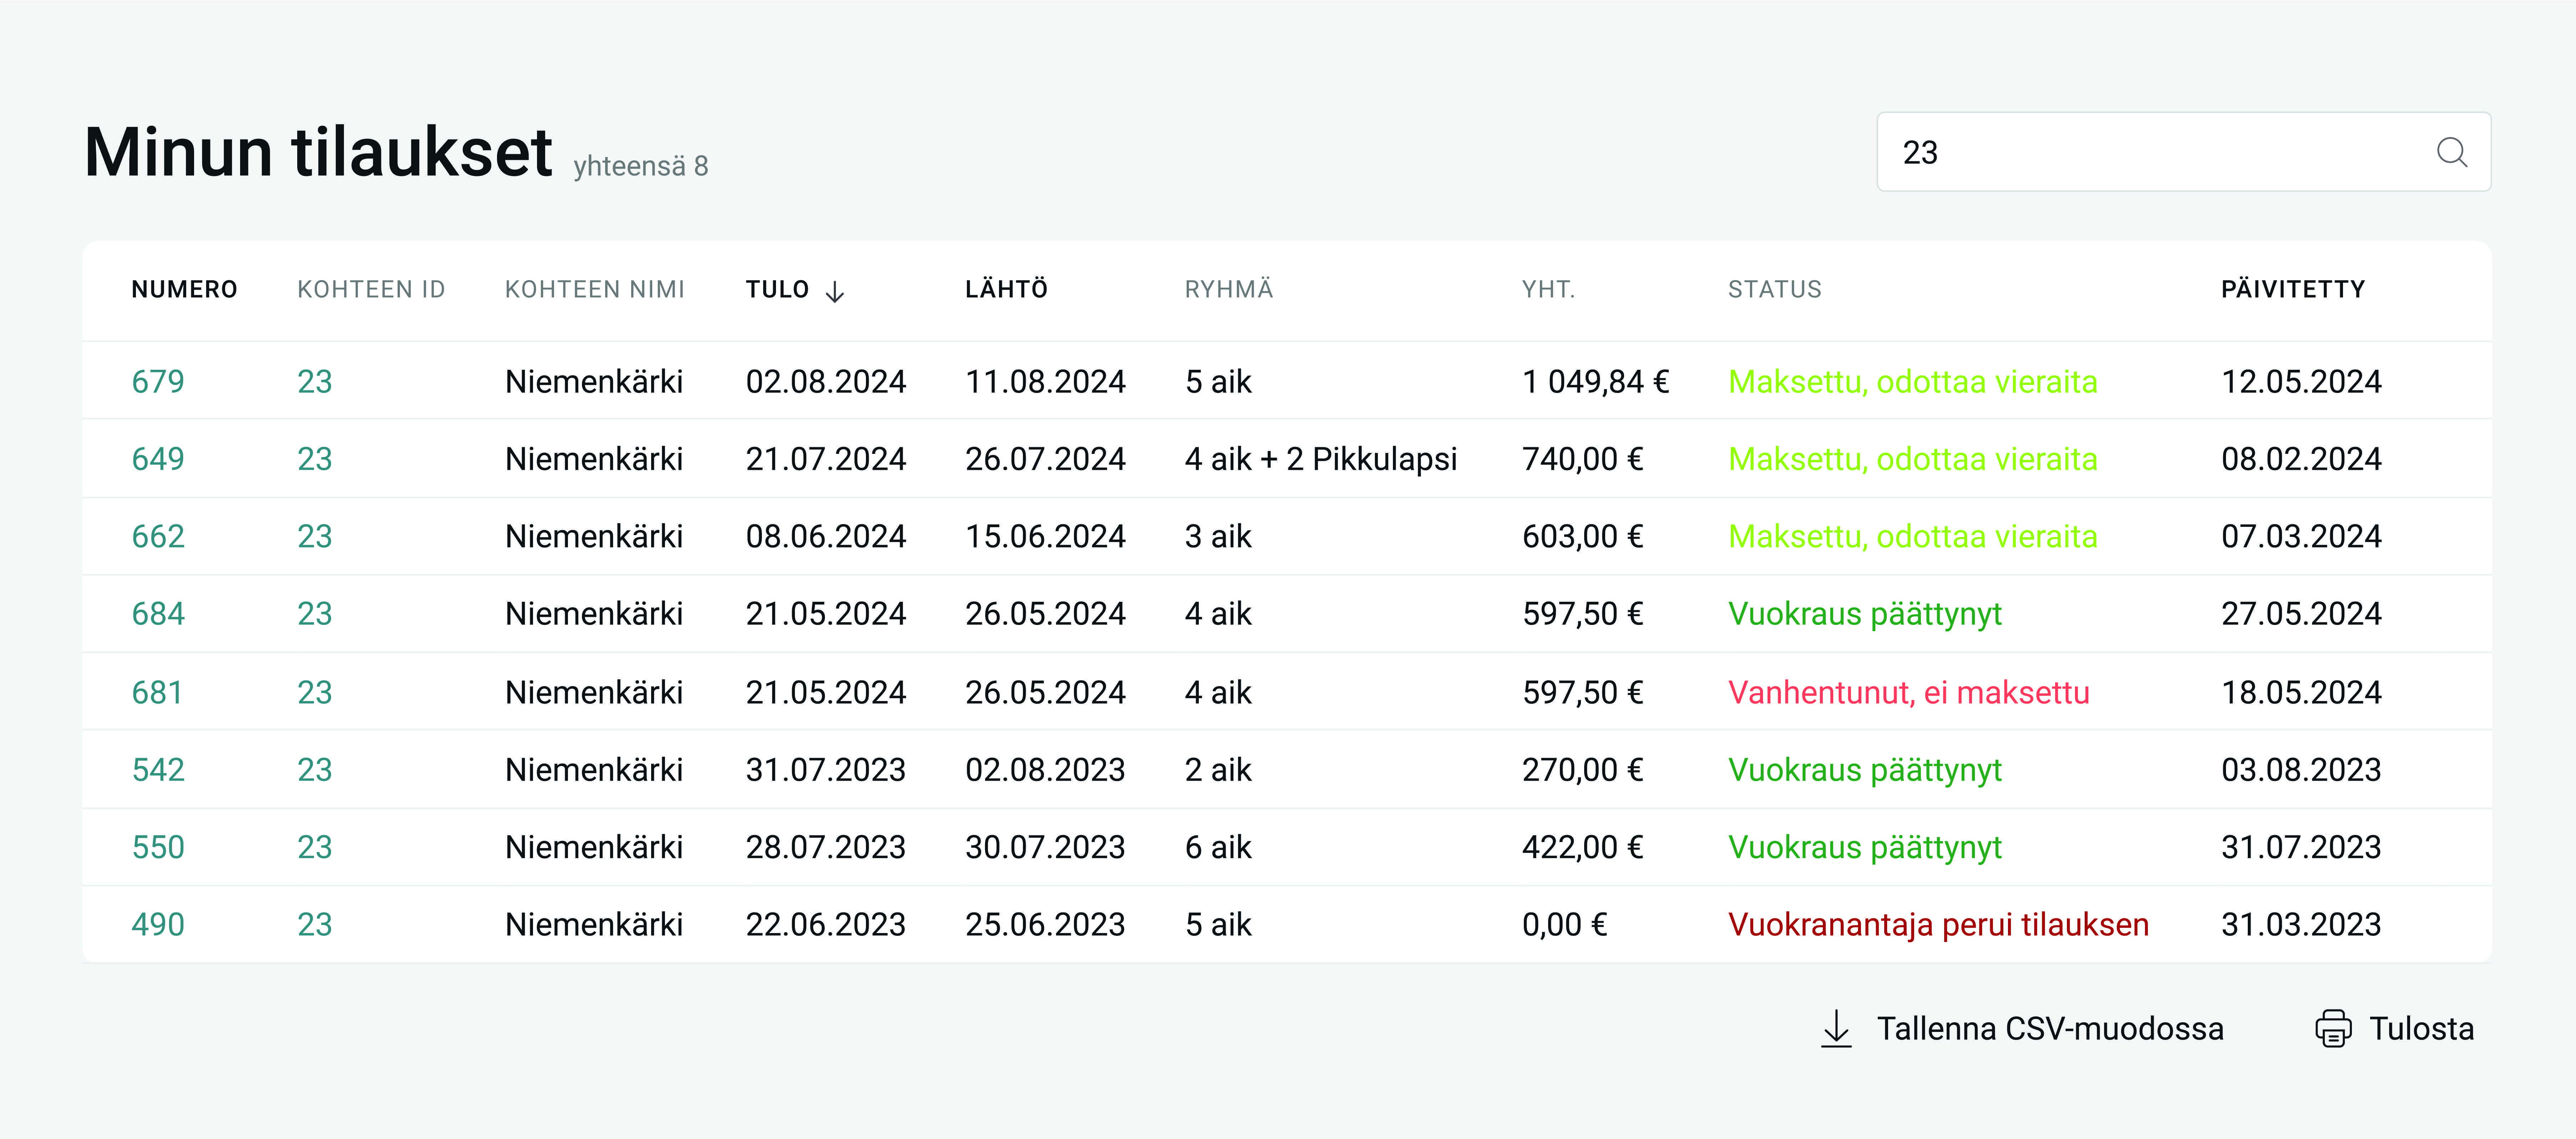Viewport: 2576px width, 1139px height.
Task: Click the magnifier search icon
Action: point(2451,152)
